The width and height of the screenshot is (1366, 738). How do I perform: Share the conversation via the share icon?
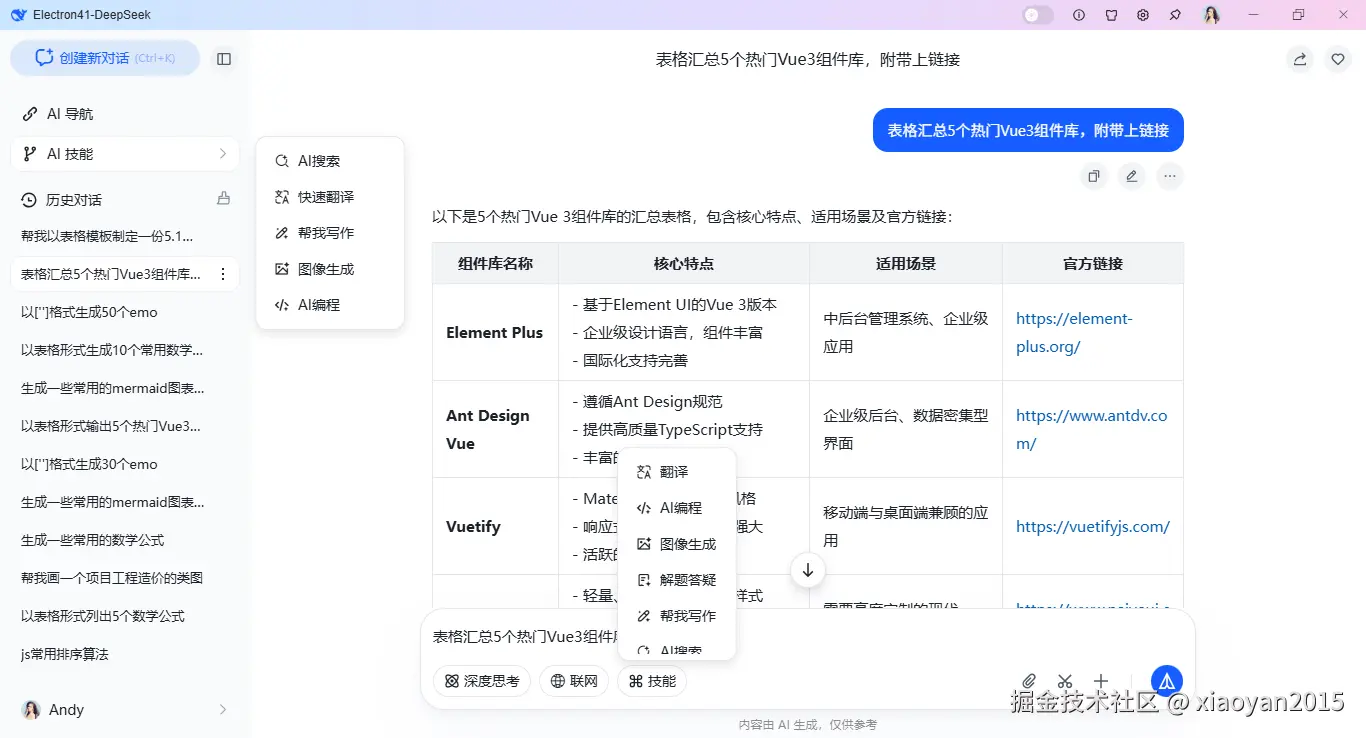pyautogui.click(x=1299, y=59)
